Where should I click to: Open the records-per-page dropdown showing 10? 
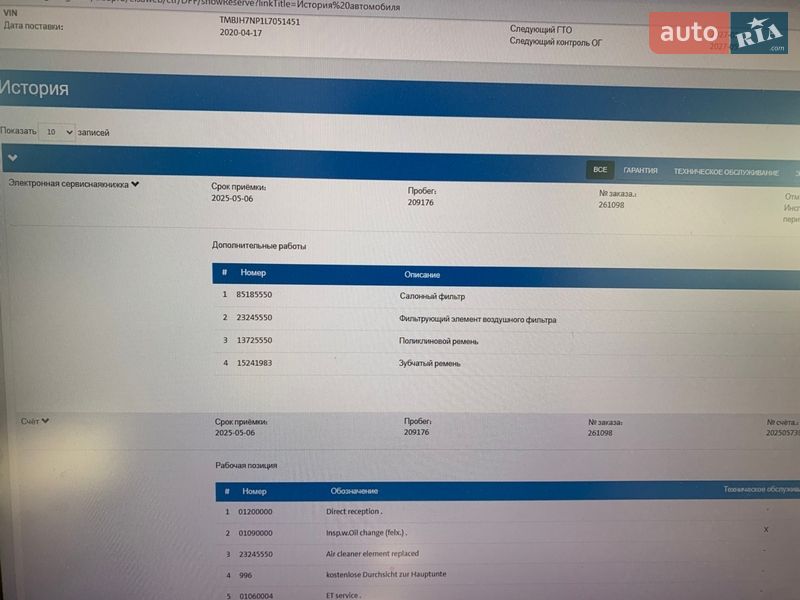56,132
